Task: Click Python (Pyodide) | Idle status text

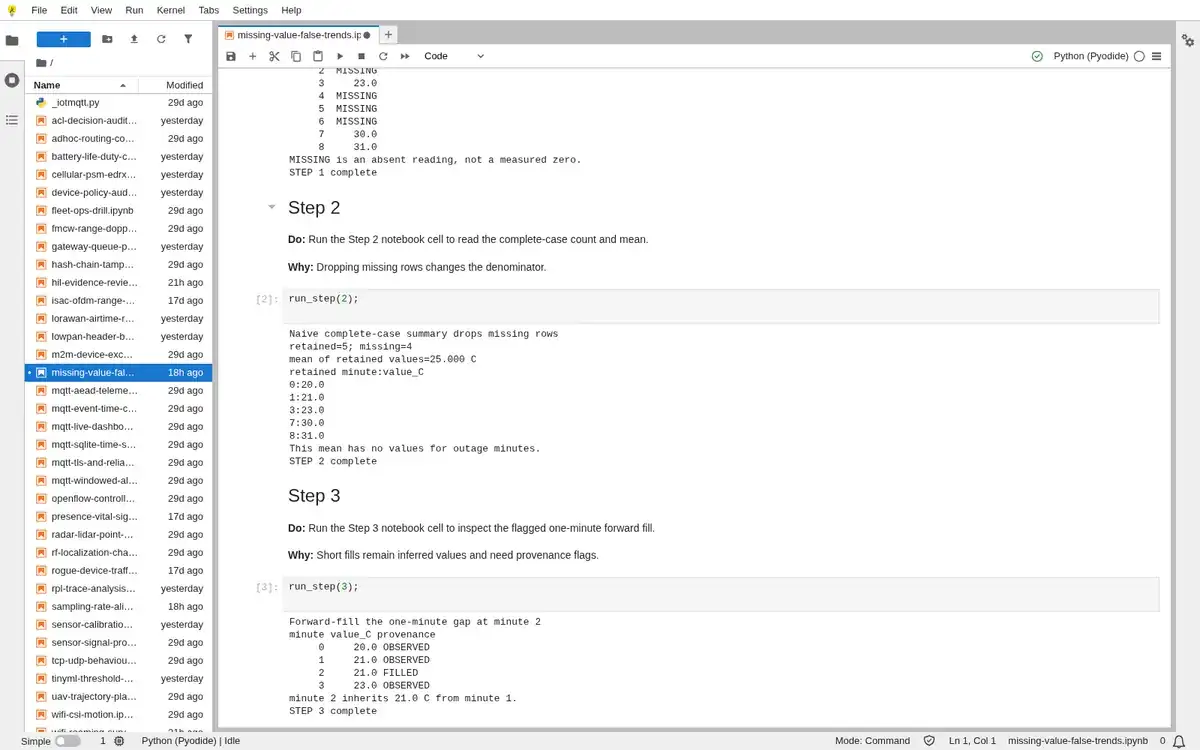Action: 191,741
